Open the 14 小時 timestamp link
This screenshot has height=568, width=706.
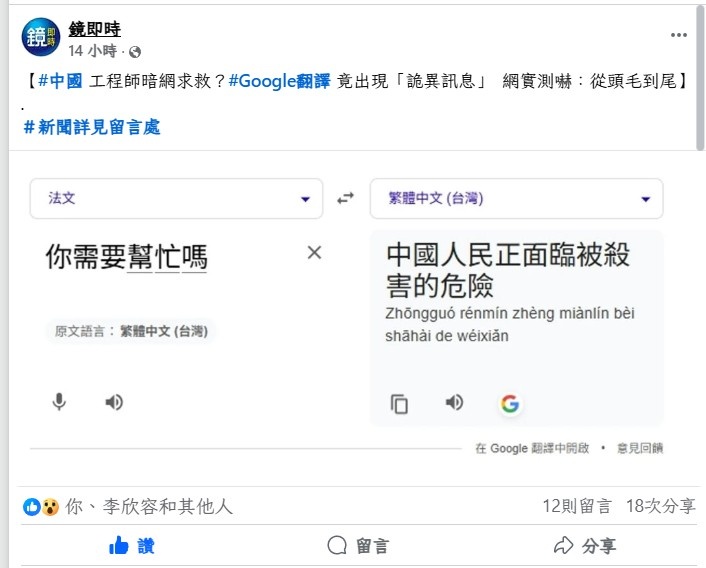point(92,51)
